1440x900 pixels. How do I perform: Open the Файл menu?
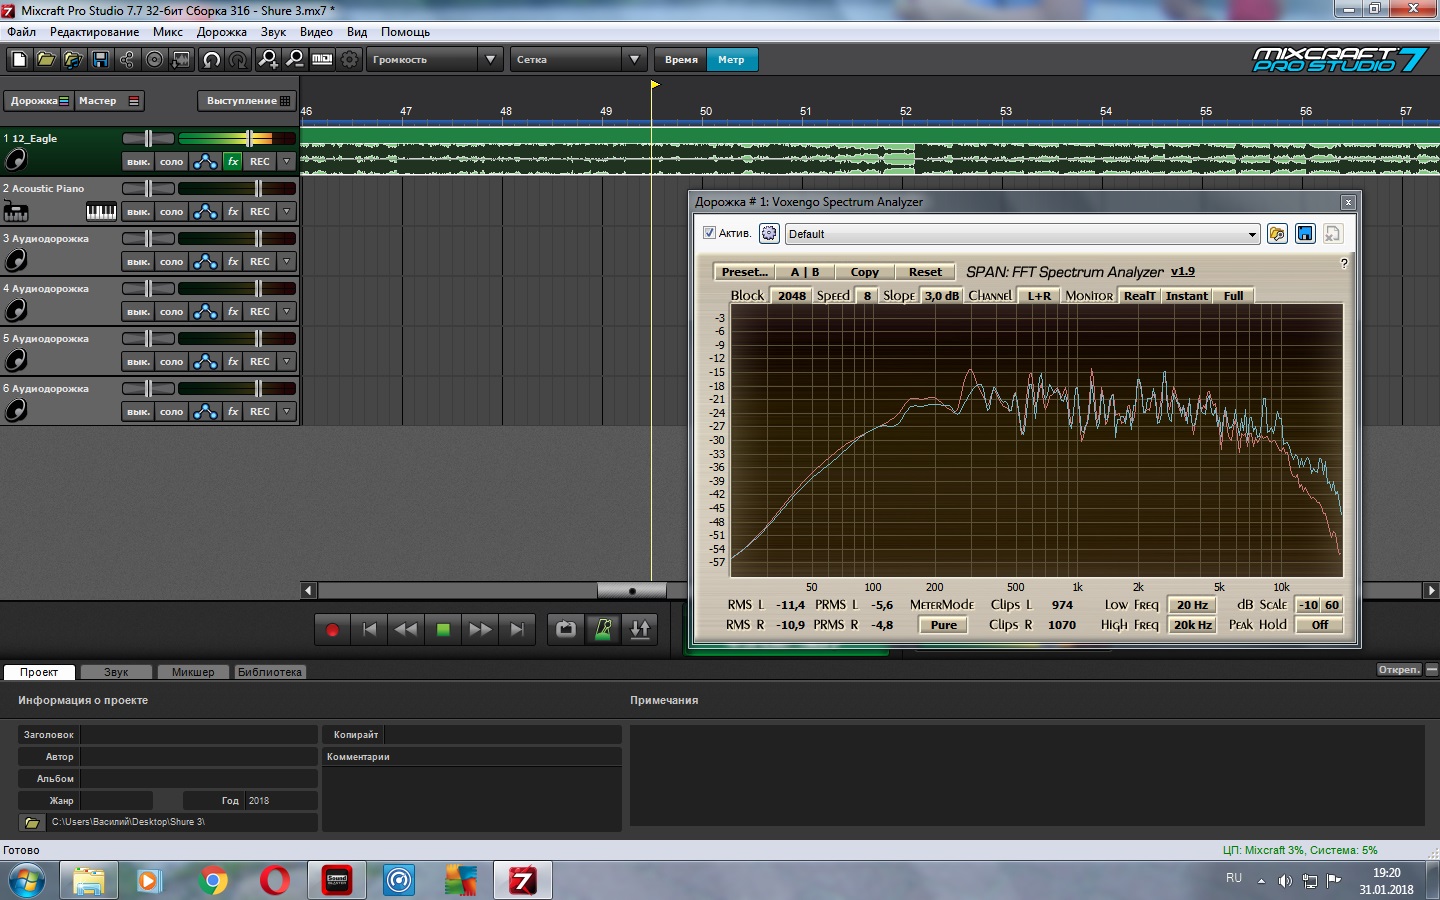21,32
